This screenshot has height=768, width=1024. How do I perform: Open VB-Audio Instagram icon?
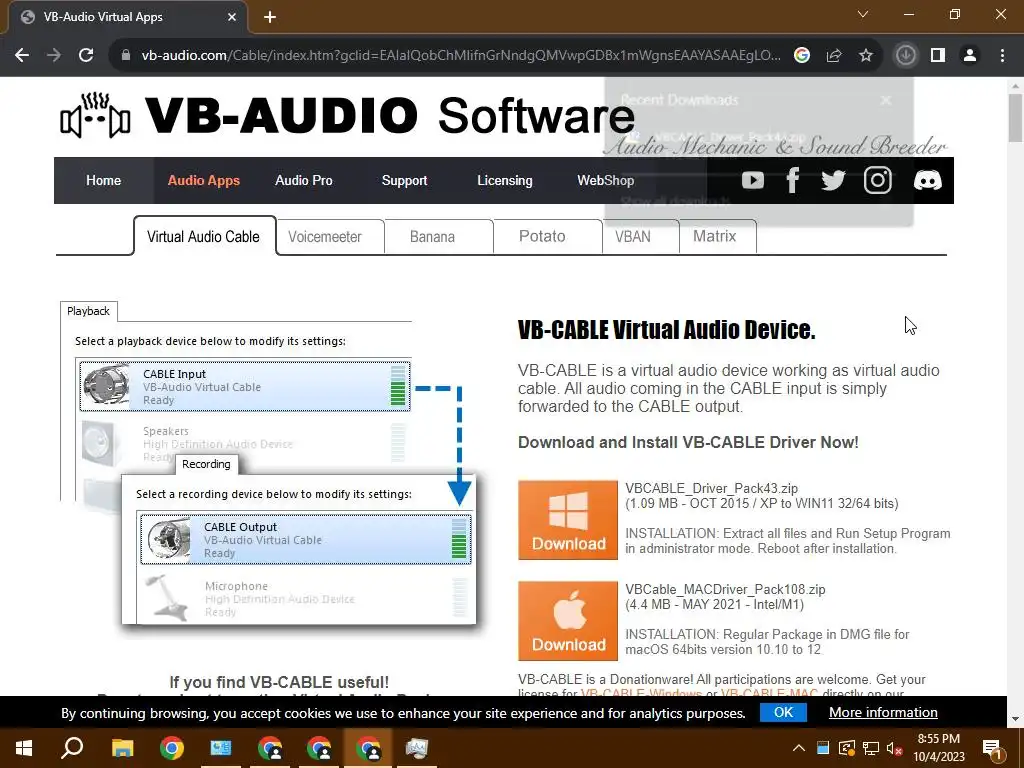pyautogui.click(x=878, y=180)
